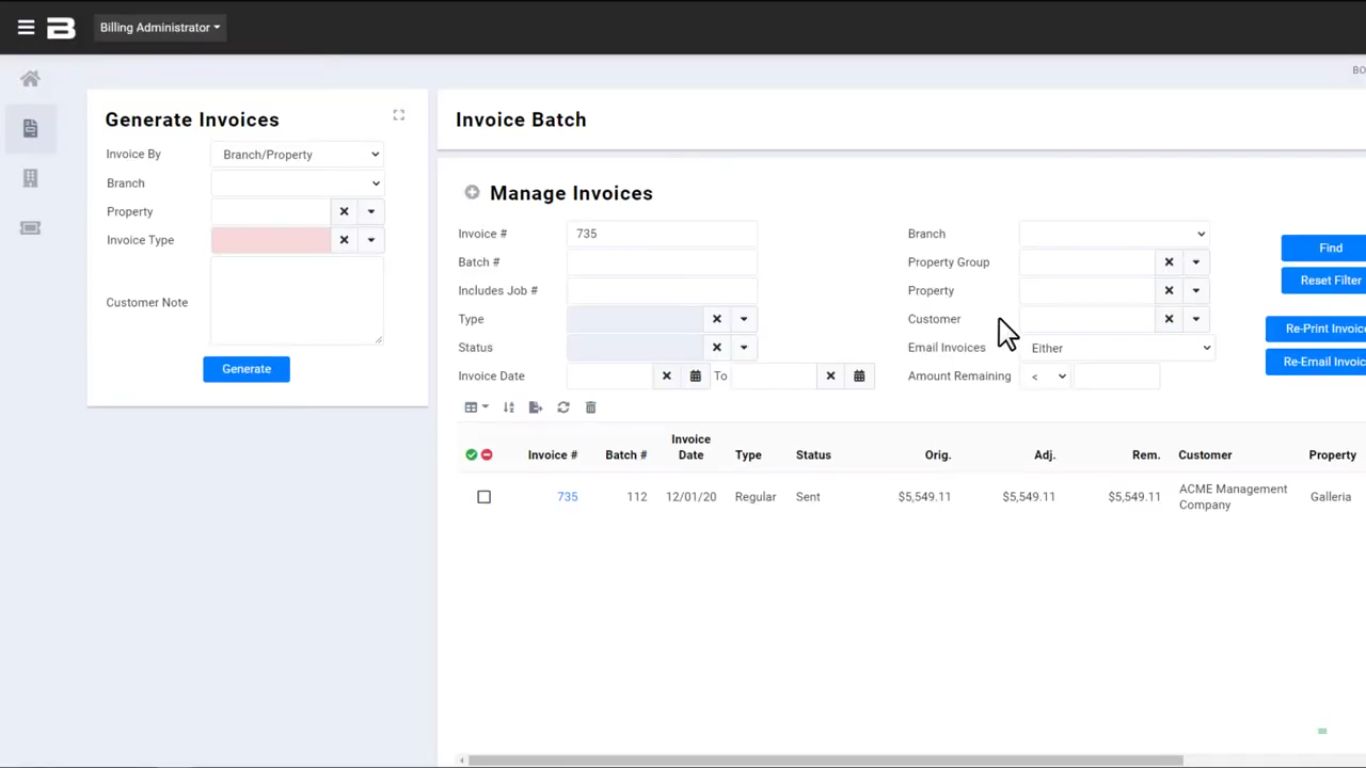Check the box for invoice 735
The height and width of the screenshot is (768, 1366).
tap(484, 497)
